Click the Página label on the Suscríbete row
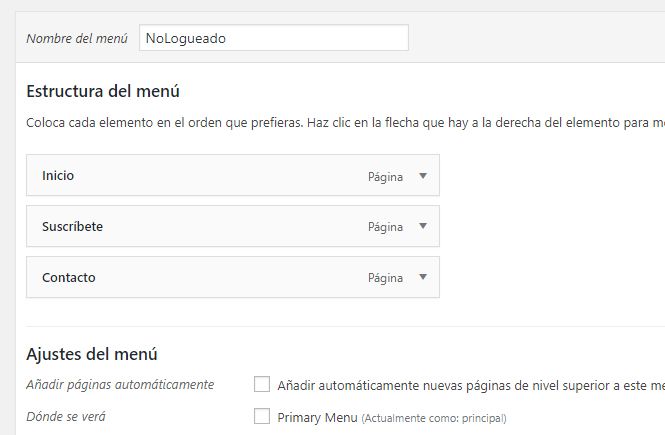This screenshot has height=435, width=665. coord(385,227)
